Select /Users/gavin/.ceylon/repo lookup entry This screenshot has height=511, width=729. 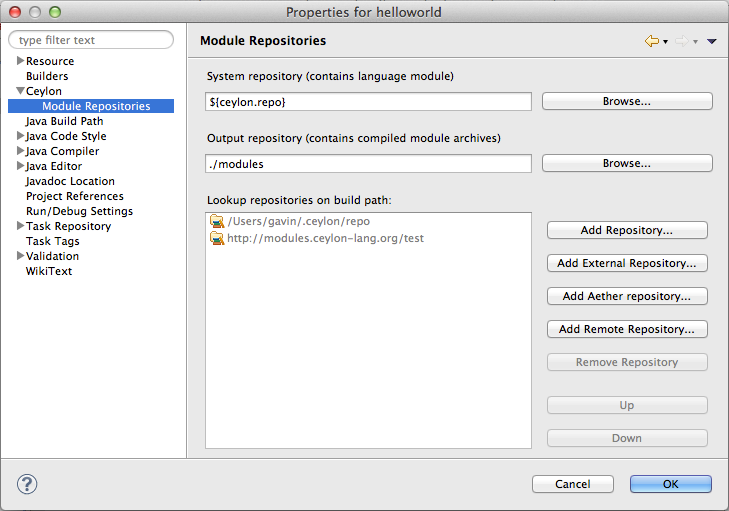[298, 221]
